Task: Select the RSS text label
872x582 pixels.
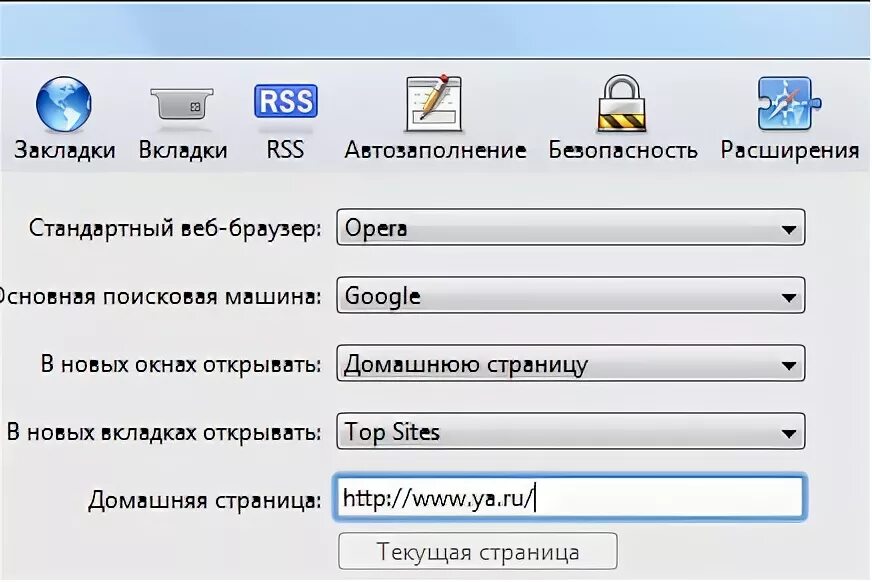Action: (x=285, y=150)
